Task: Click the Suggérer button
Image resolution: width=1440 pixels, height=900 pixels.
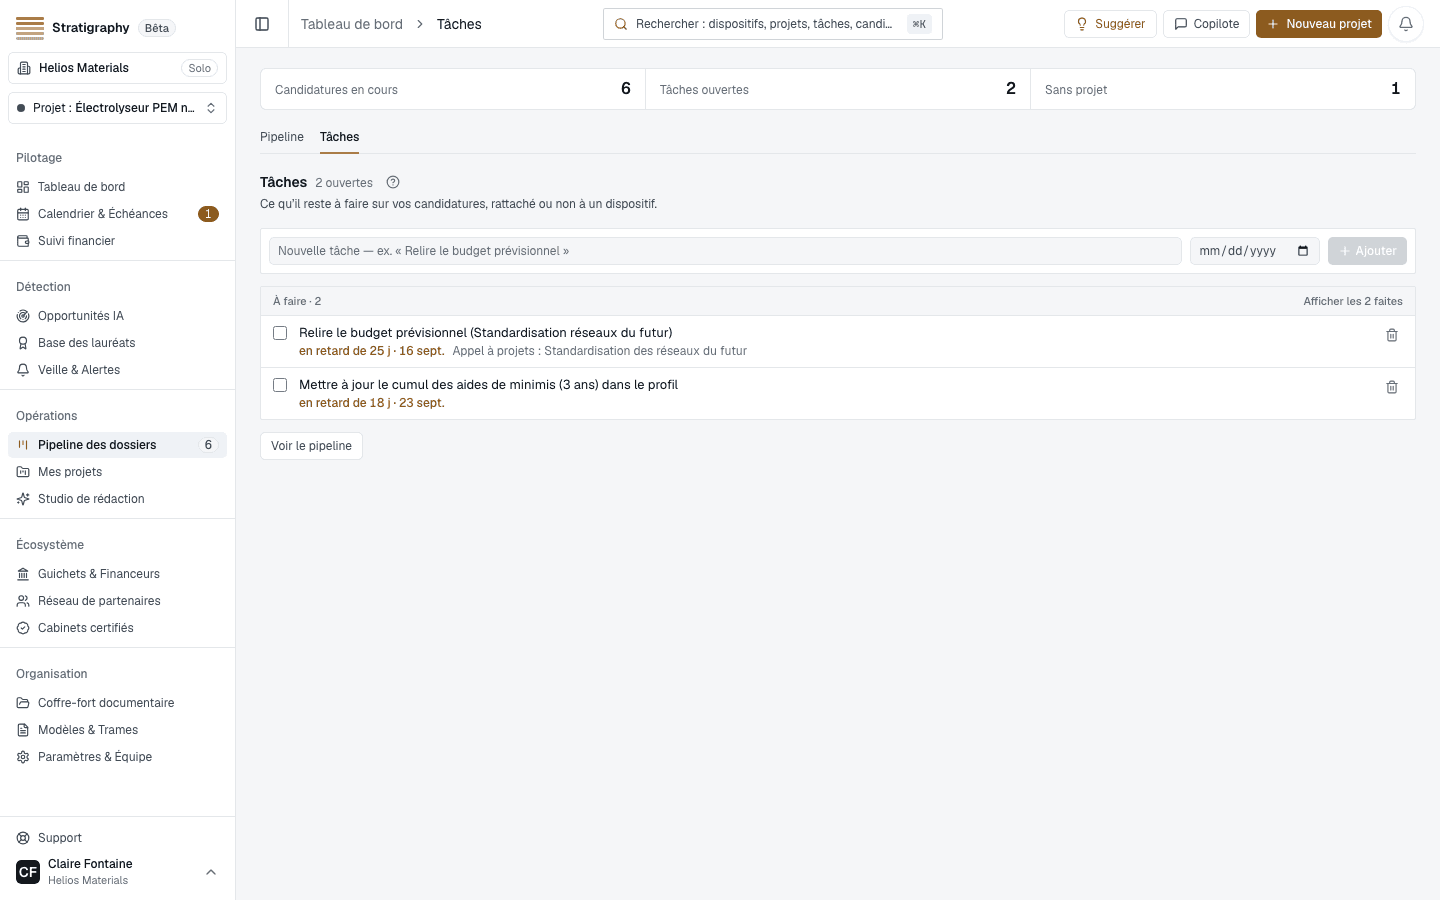Action: click(x=1110, y=24)
